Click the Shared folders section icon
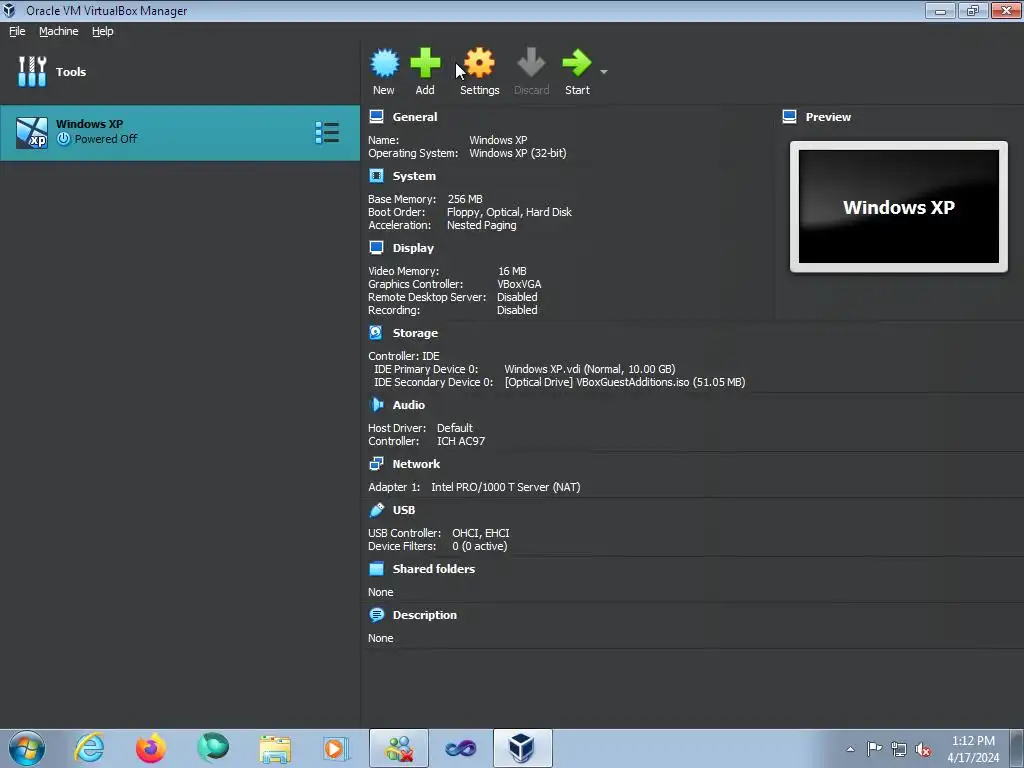Image resolution: width=1024 pixels, height=768 pixels. pos(376,569)
